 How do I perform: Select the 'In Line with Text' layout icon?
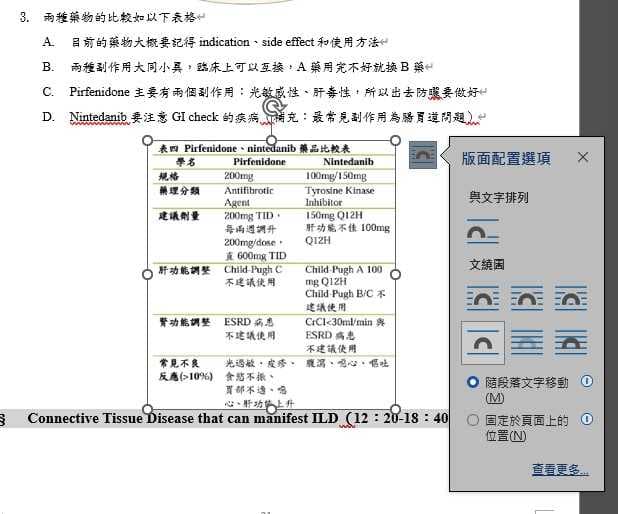click(483, 231)
